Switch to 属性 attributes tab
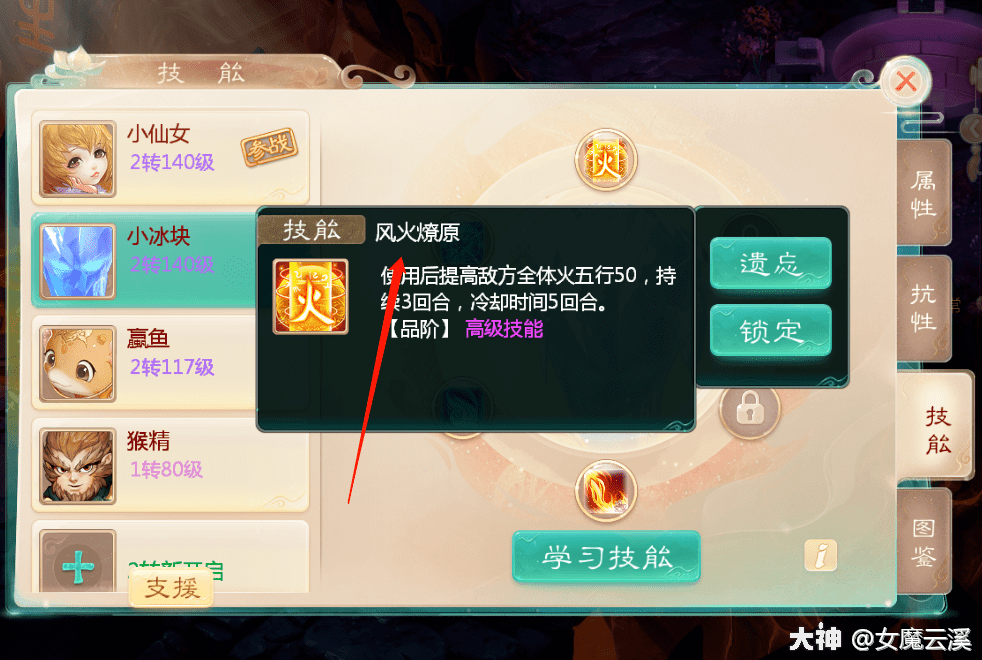 [x=924, y=193]
